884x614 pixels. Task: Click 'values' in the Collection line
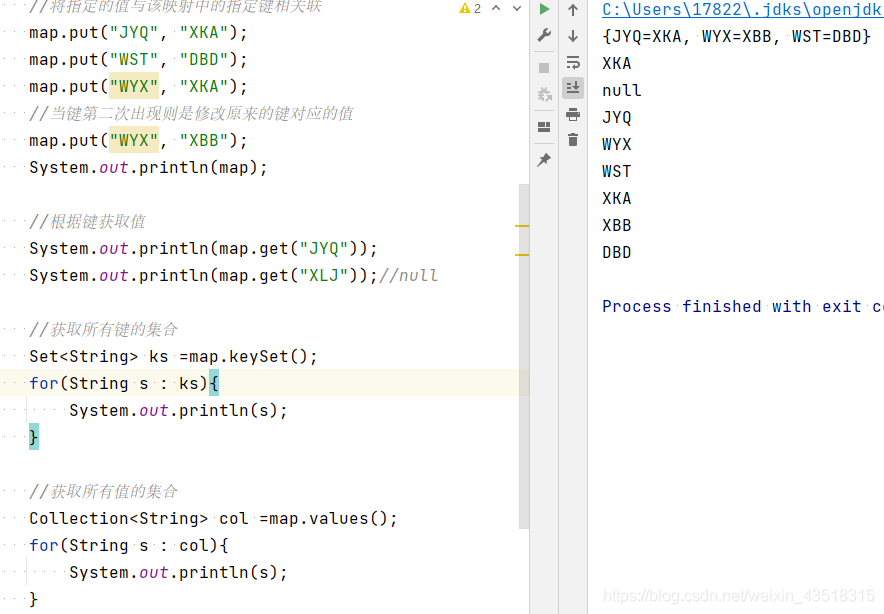pyautogui.click(x=338, y=519)
